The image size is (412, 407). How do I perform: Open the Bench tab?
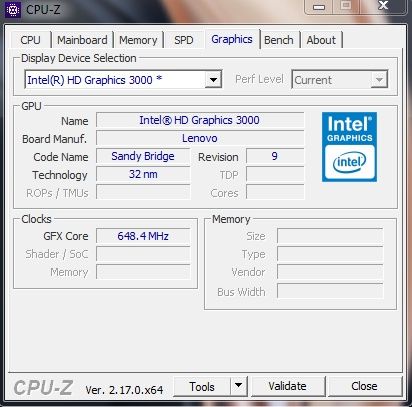click(x=279, y=40)
